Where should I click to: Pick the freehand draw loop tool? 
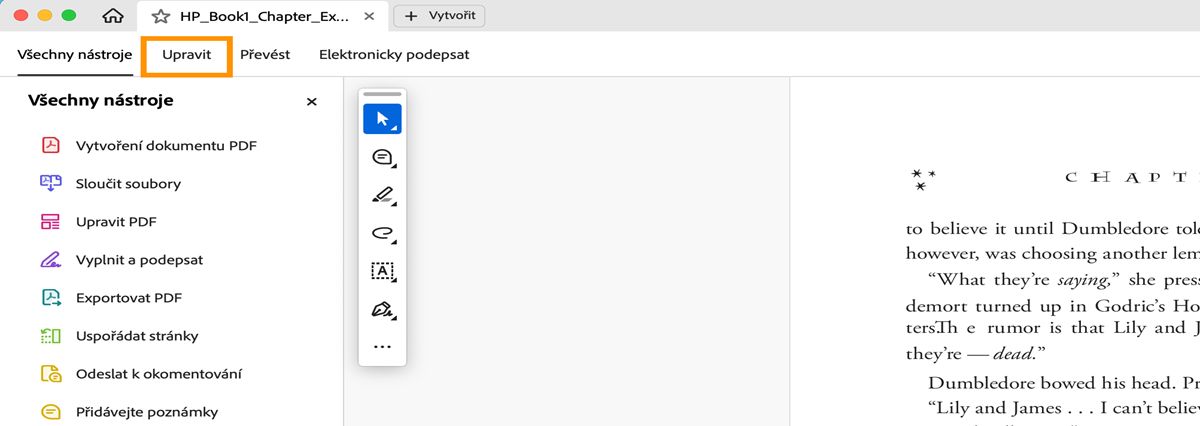382,233
